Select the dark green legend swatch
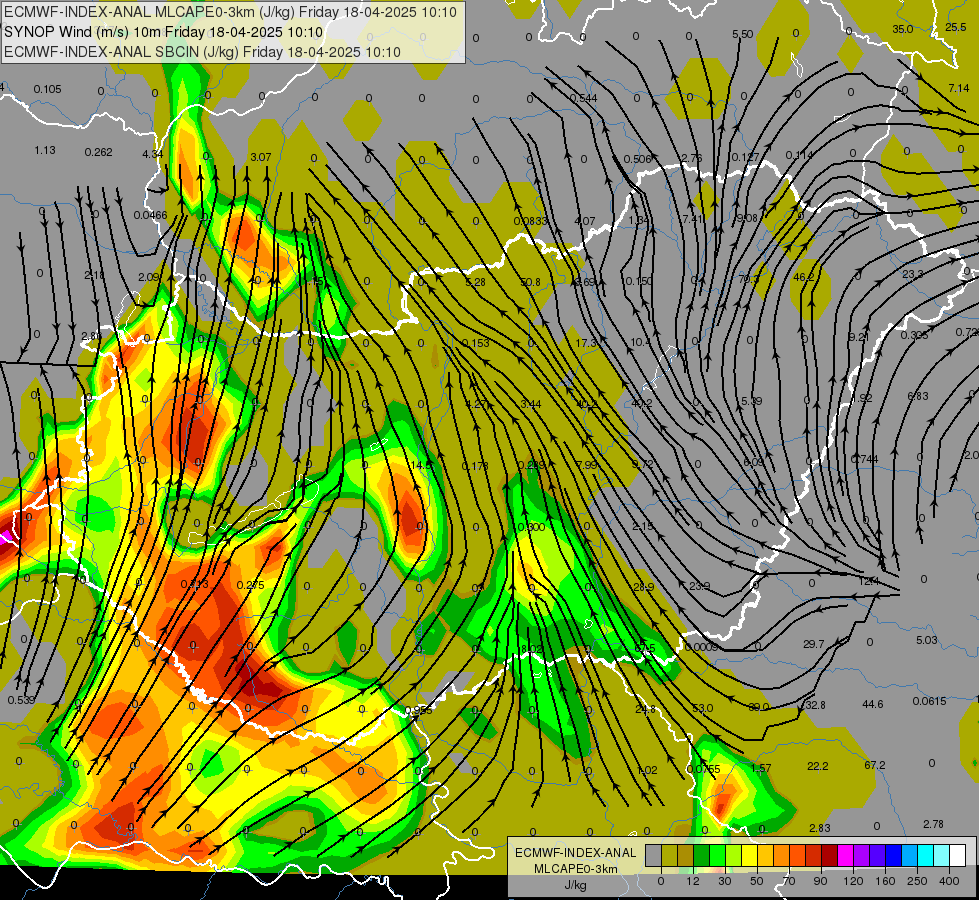 [x=702, y=855]
